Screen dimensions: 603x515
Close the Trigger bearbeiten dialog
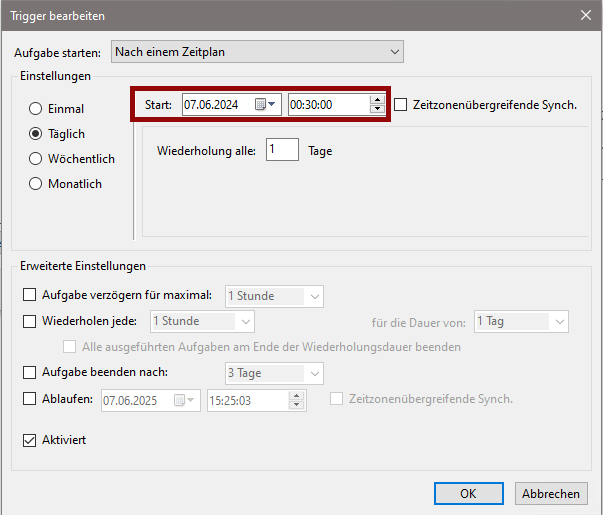coord(586,15)
